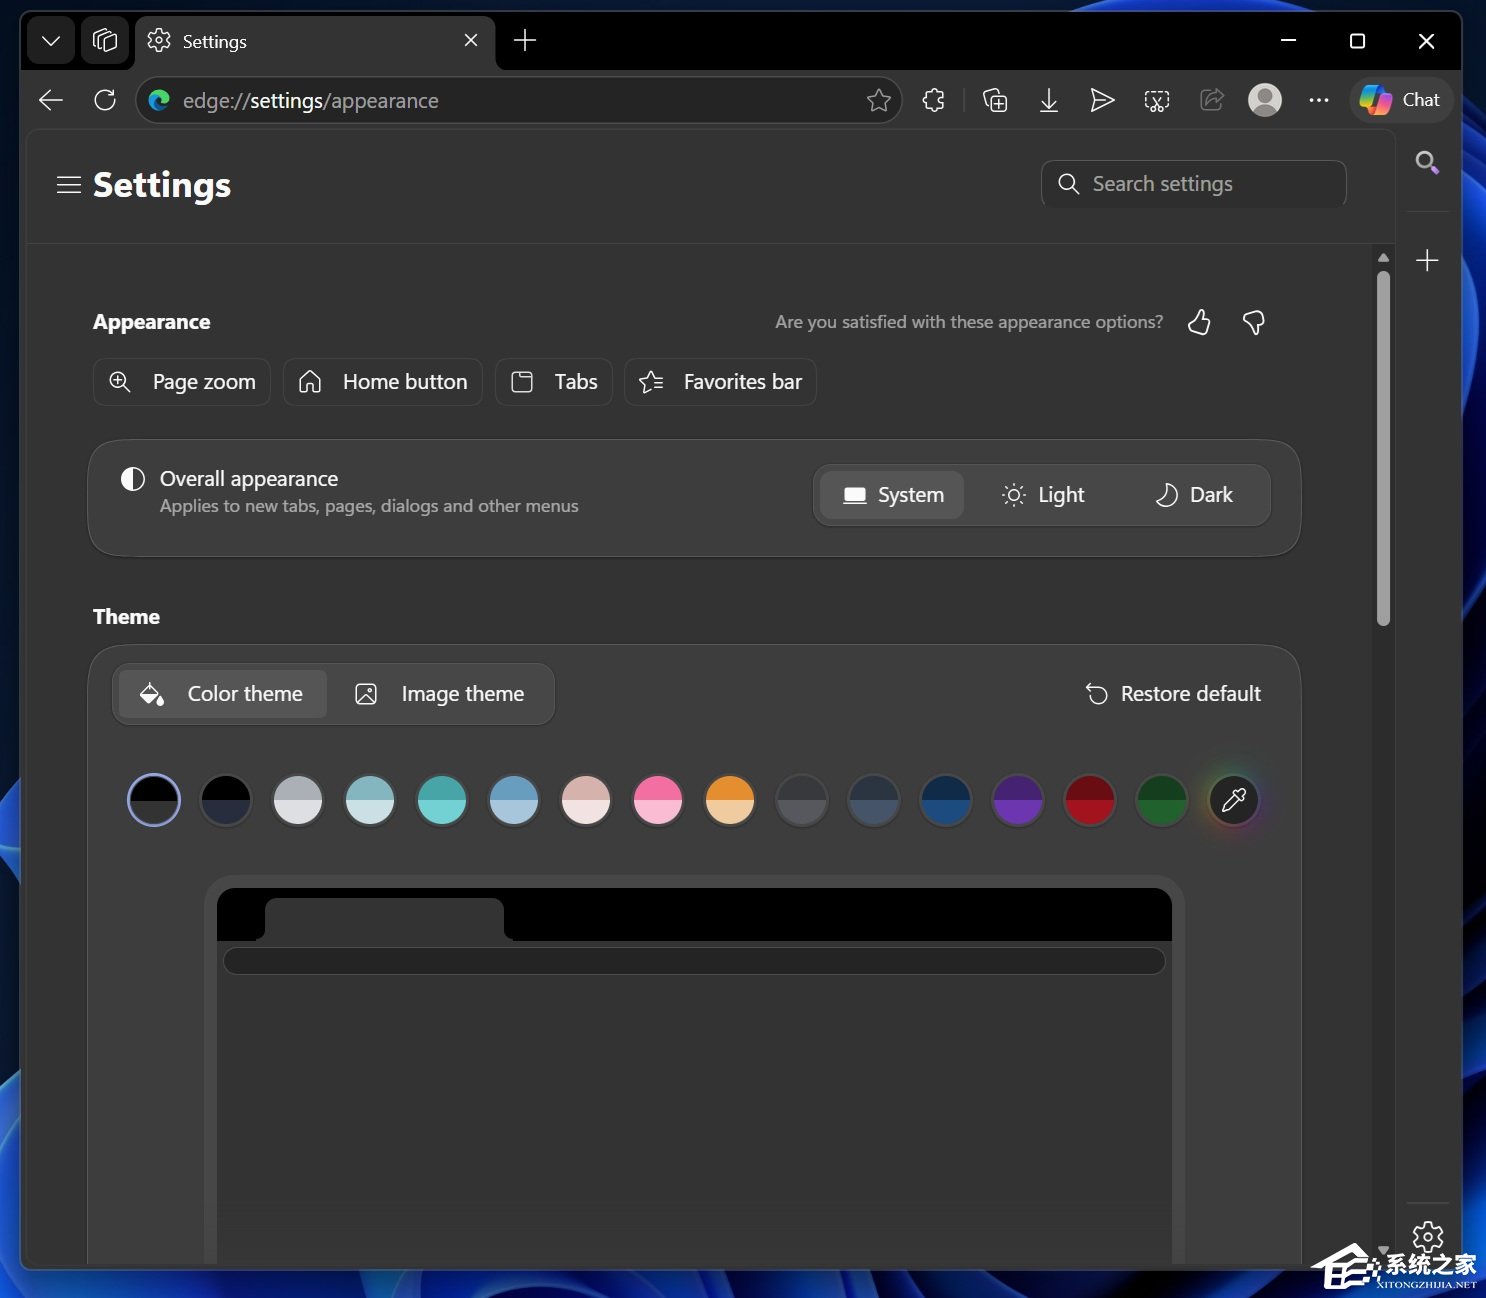The height and width of the screenshot is (1298, 1486).
Task: Jump to Home button settings
Action: (x=383, y=382)
